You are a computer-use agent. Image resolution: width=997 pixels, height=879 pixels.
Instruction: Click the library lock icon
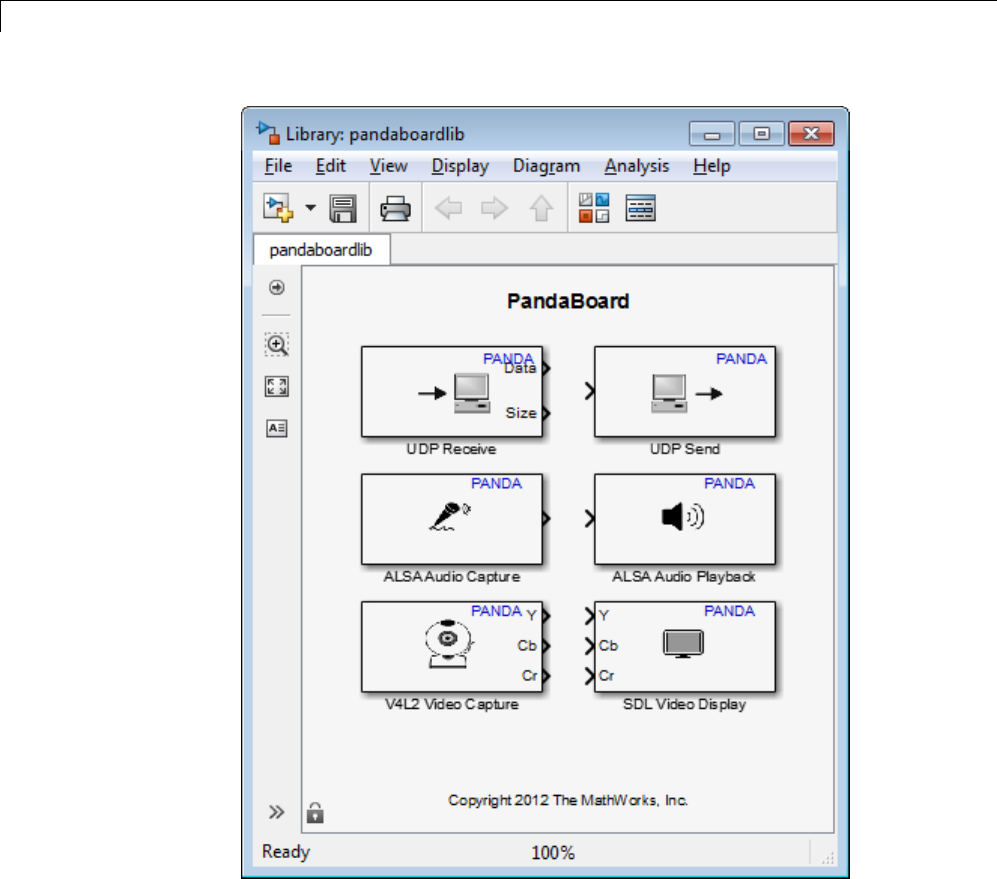coord(315,813)
